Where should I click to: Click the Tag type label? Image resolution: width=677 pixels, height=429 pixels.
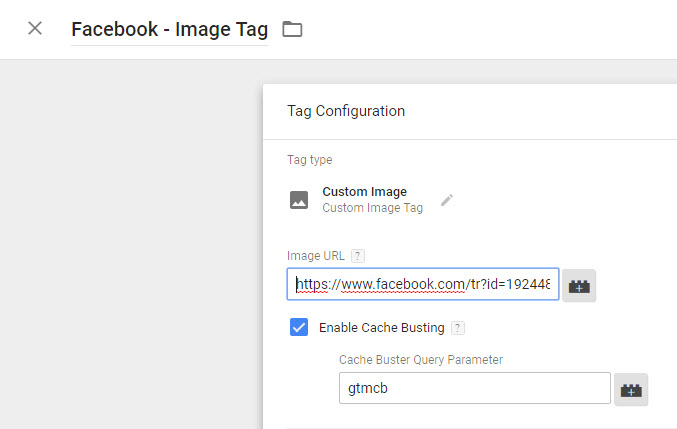pos(310,160)
